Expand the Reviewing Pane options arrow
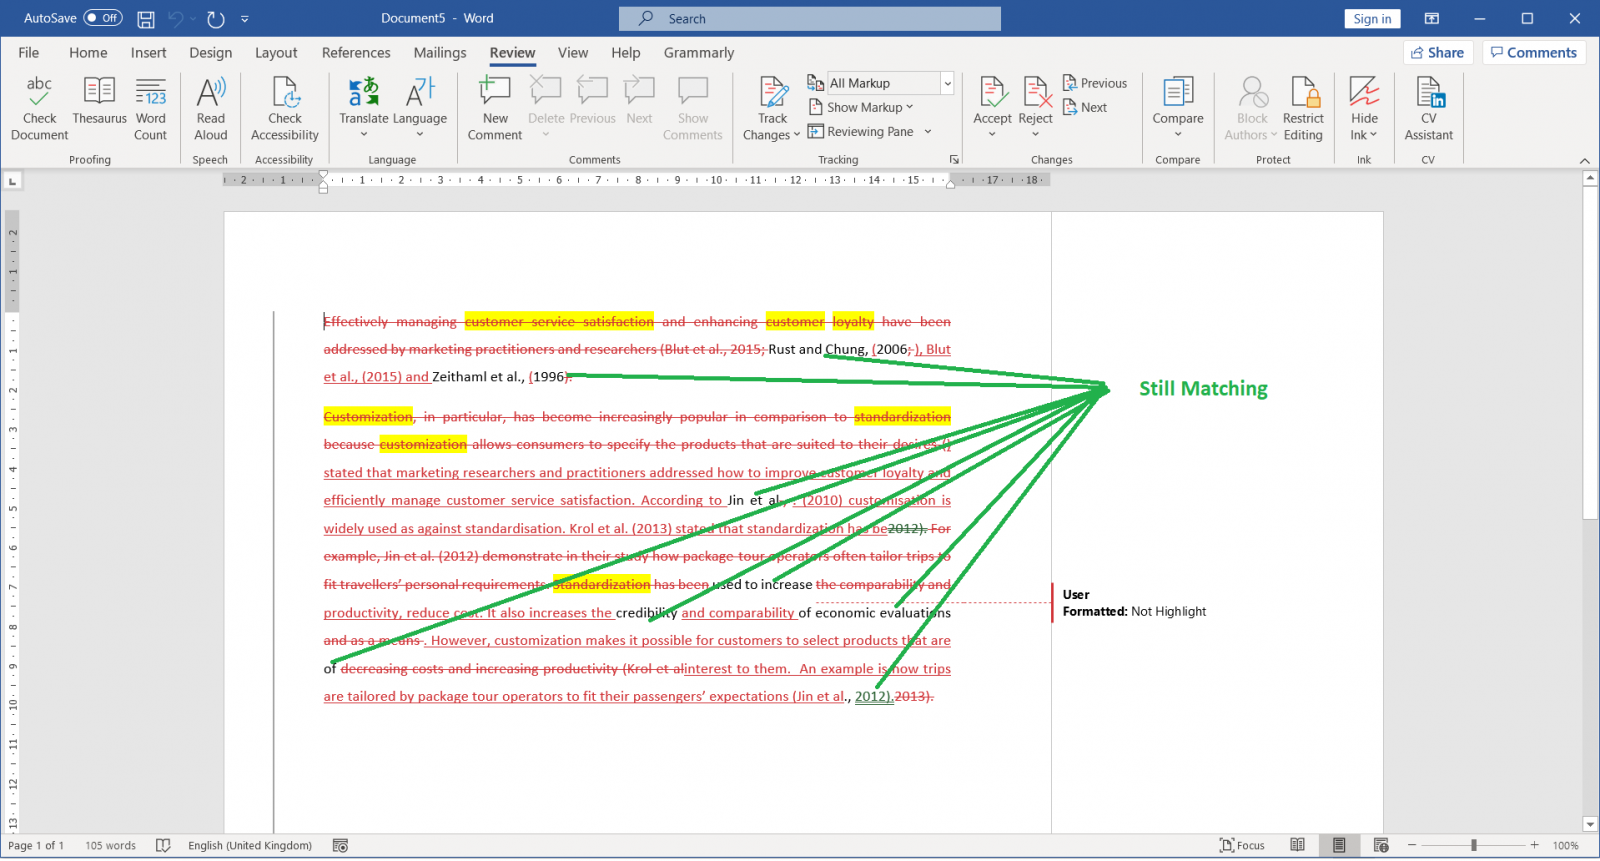 [x=928, y=132]
